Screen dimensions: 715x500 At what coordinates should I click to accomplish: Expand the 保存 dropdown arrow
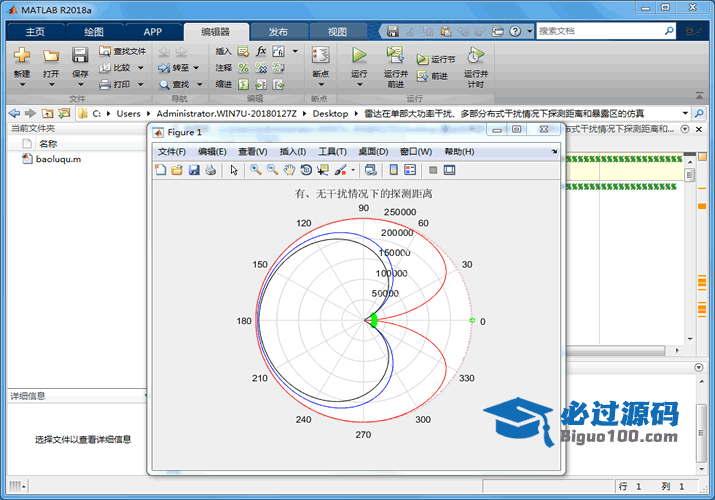[80, 84]
